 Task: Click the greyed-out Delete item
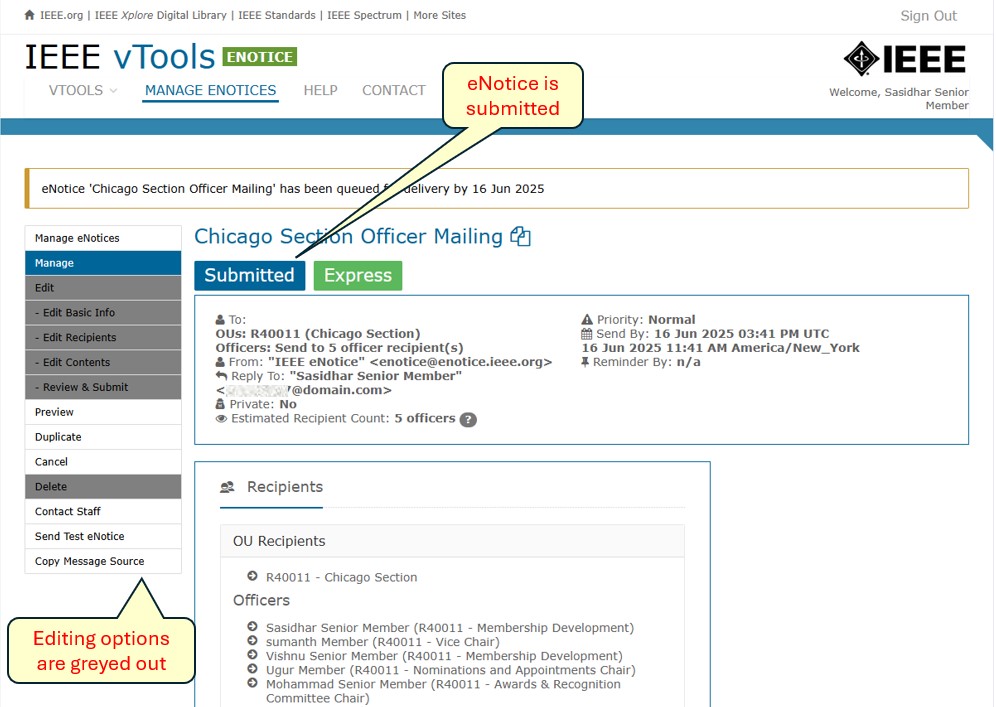pyautogui.click(x=103, y=487)
